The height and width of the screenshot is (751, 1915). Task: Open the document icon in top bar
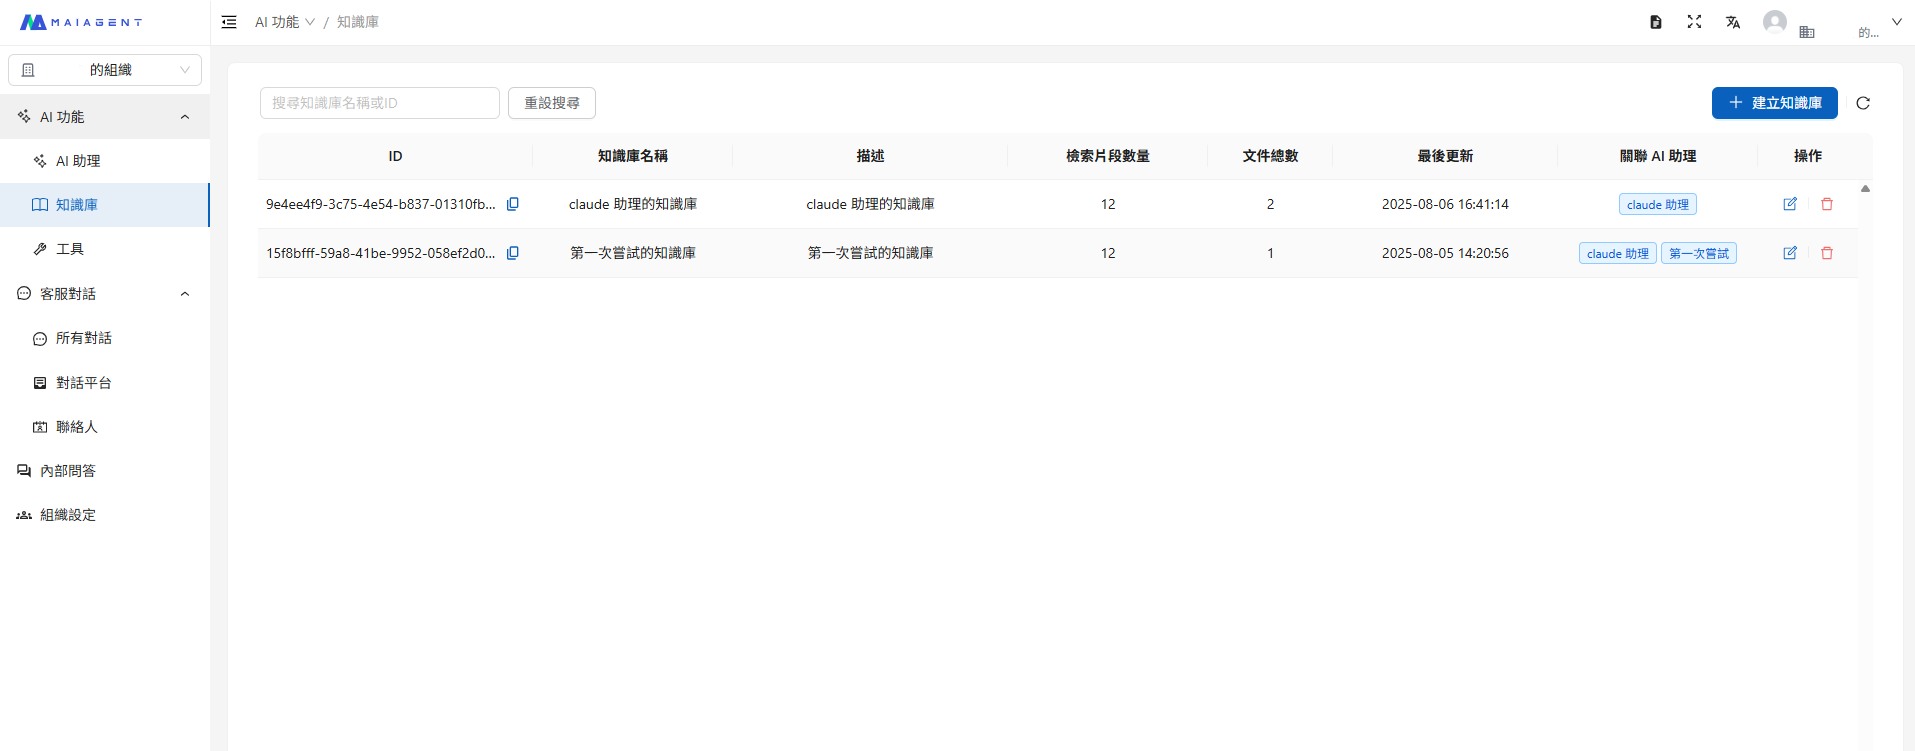[x=1656, y=22]
